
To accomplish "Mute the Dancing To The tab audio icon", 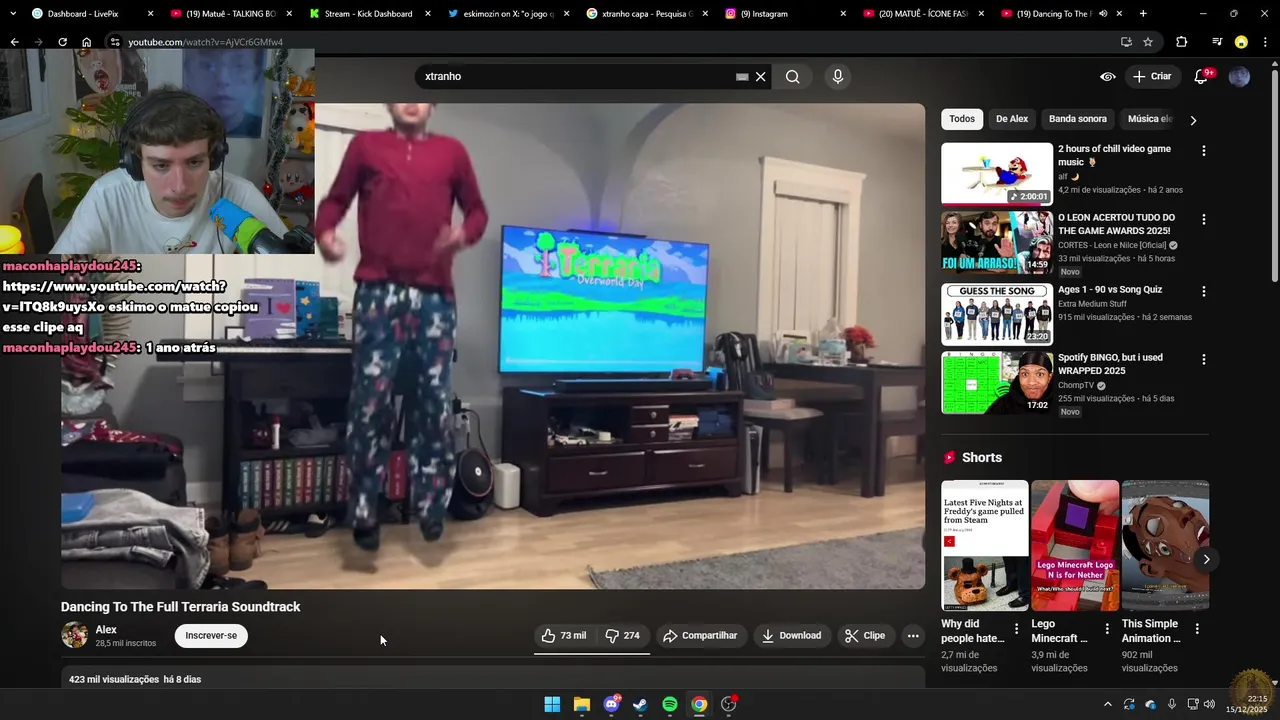I will tap(1103, 14).
